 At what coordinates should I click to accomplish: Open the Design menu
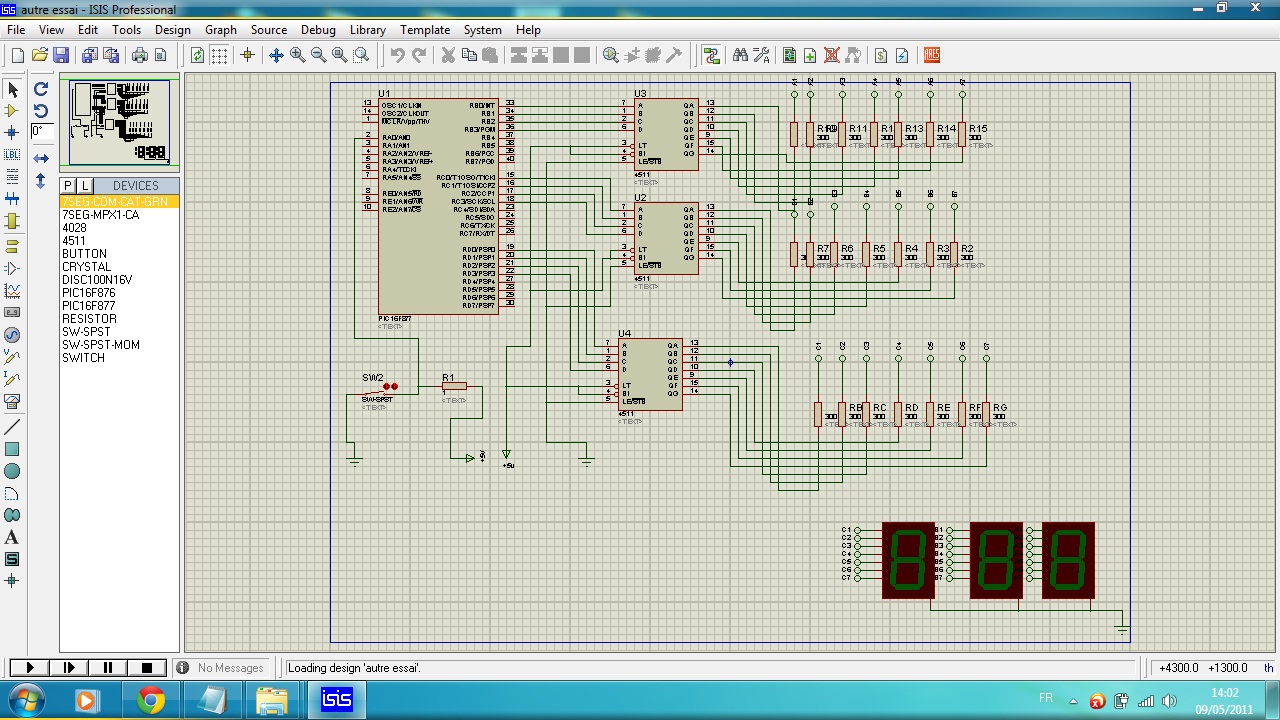172,30
